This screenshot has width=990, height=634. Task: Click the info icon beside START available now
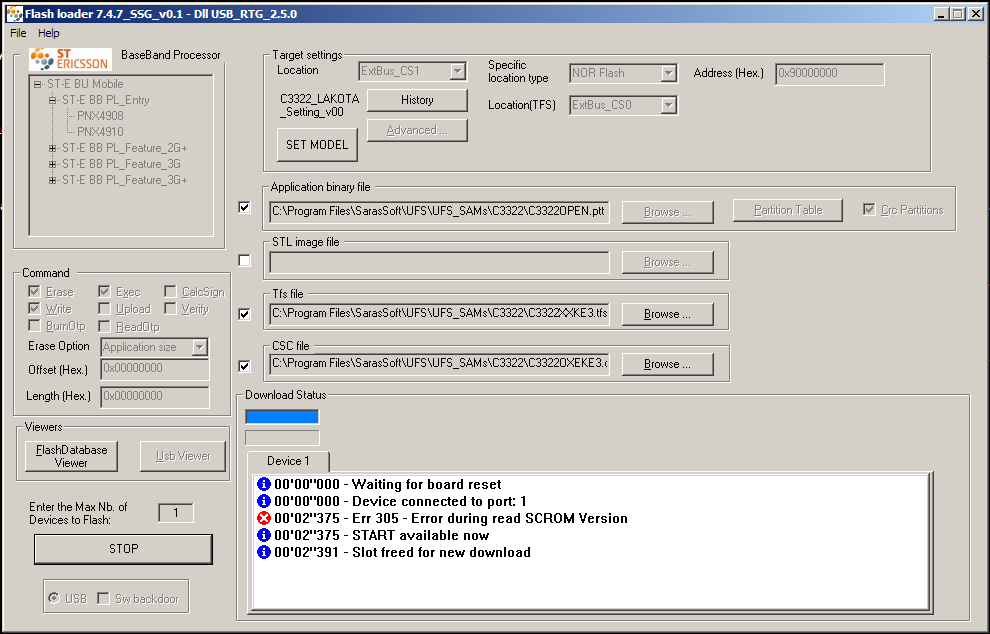pos(264,535)
